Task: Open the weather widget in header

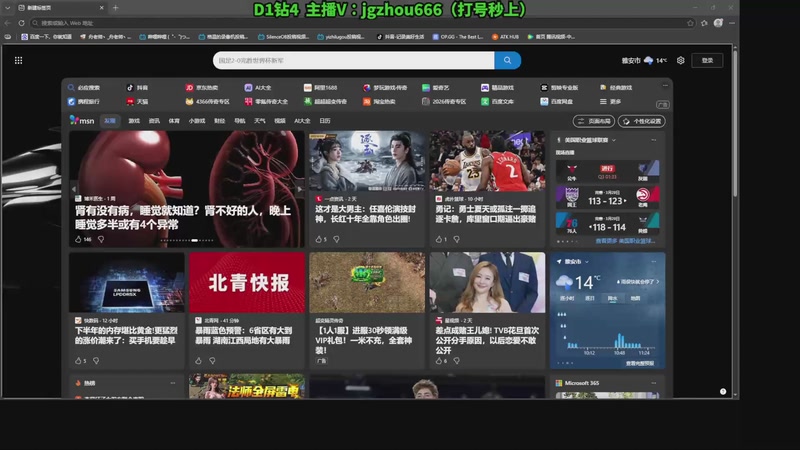Action: pos(644,60)
